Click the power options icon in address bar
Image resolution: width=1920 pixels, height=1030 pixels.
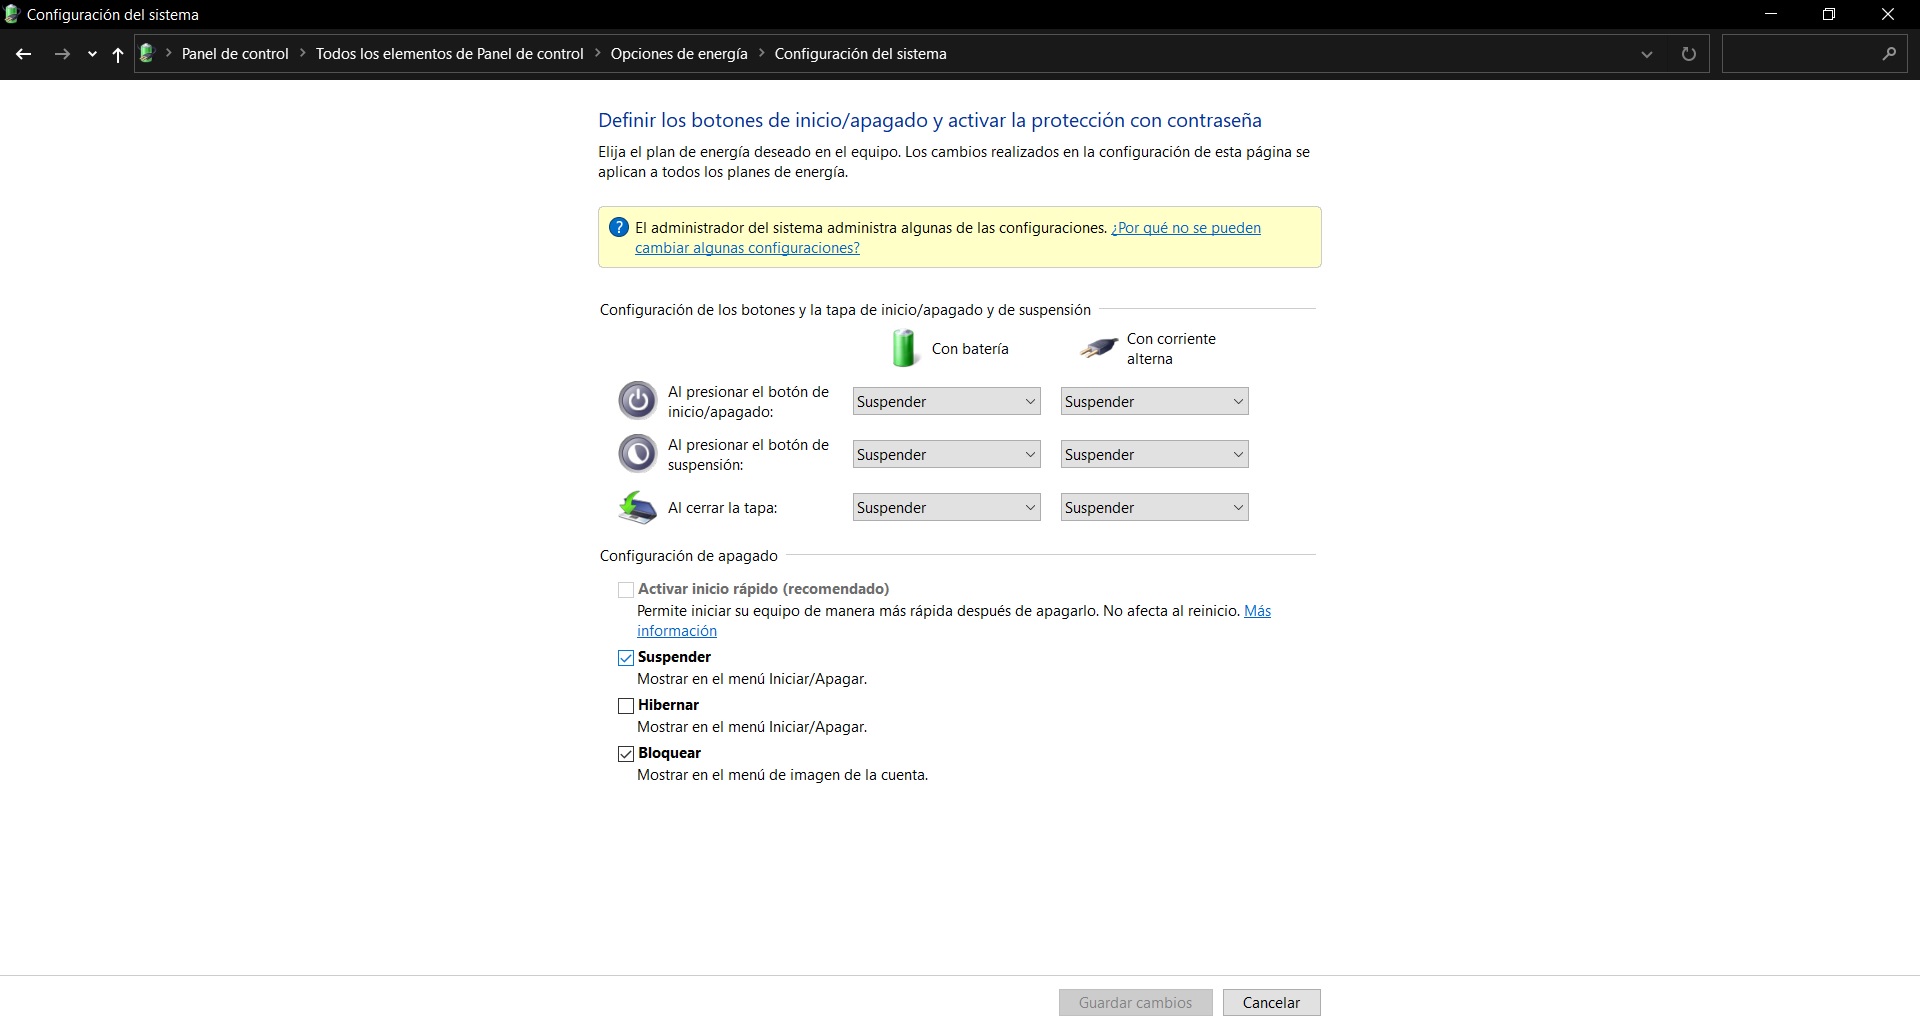147,54
